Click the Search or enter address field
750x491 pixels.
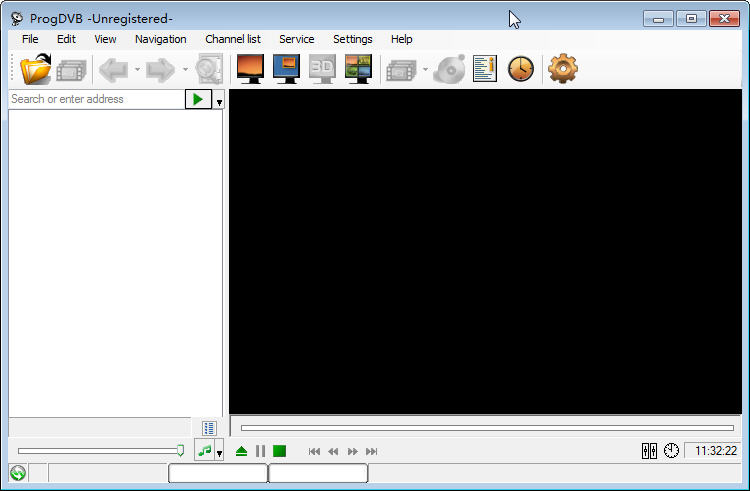[x=97, y=99]
